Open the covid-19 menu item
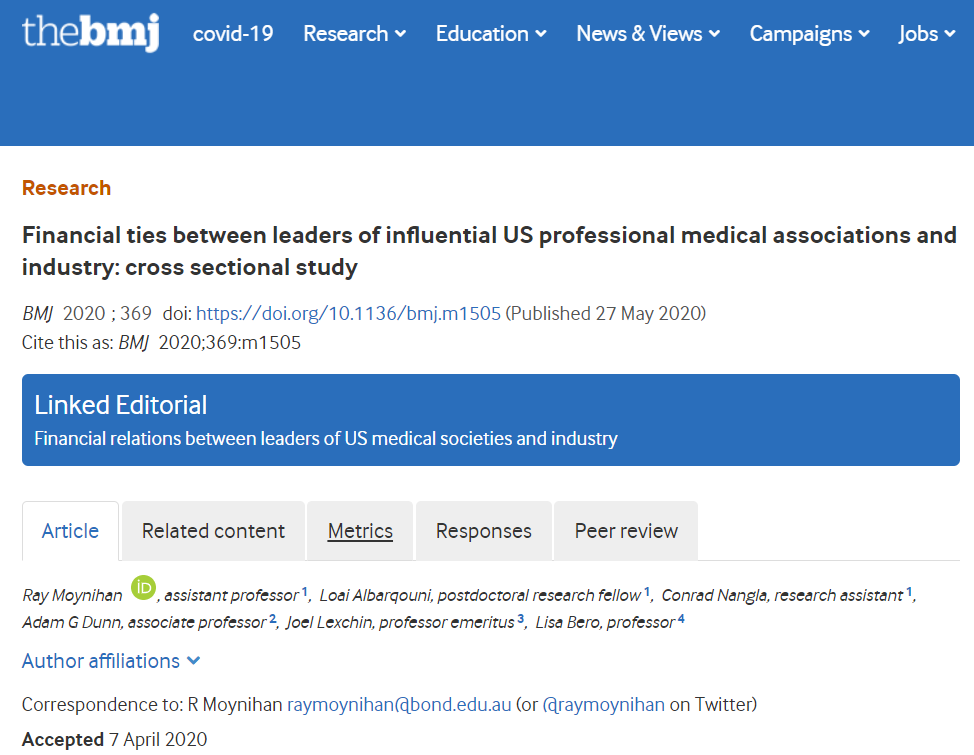 [x=234, y=34]
